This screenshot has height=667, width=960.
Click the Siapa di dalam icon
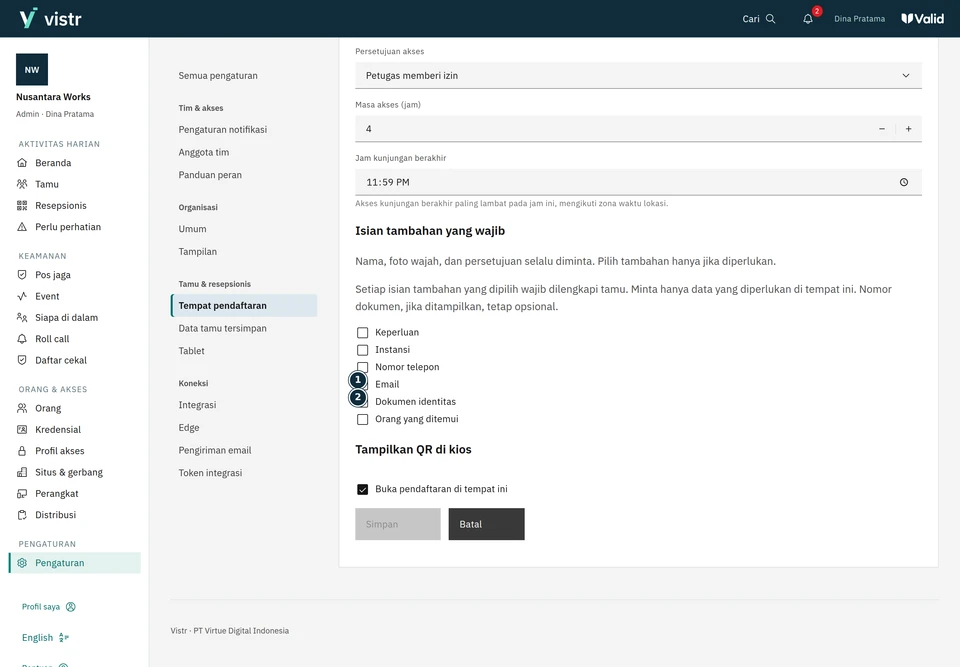[22, 318]
